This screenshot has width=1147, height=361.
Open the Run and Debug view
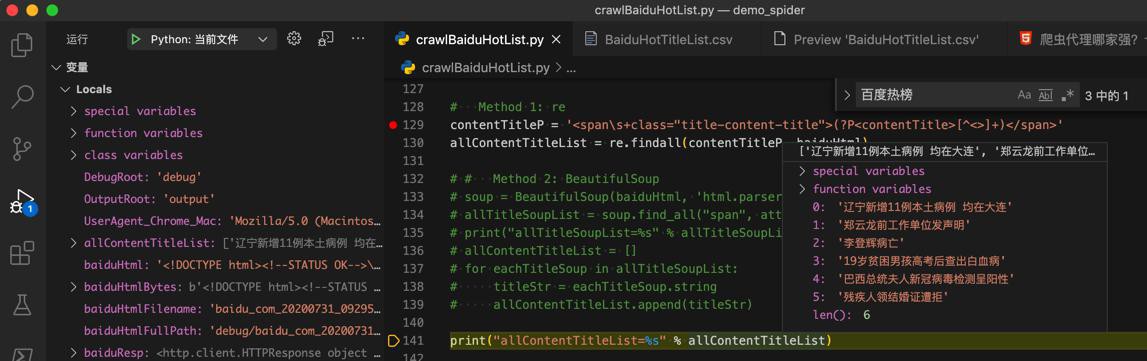(x=22, y=202)
